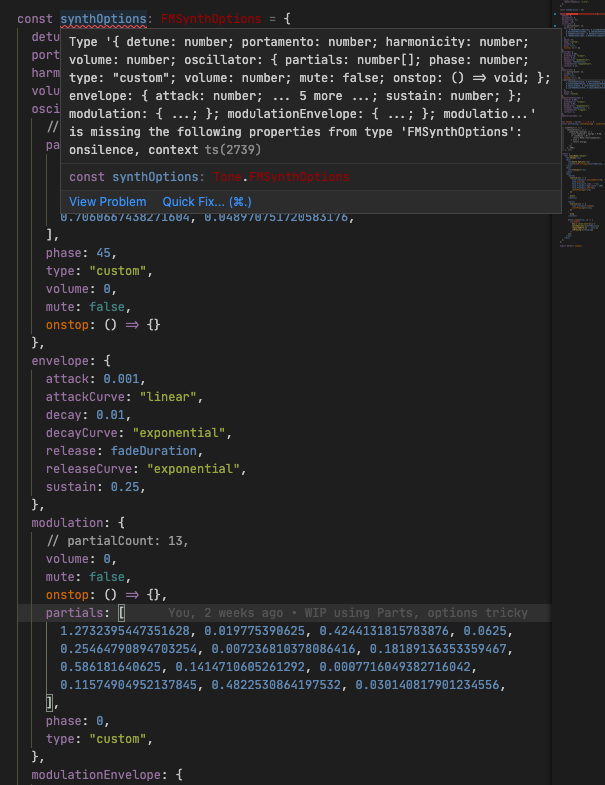This screenshot has width=605, height=785.
Task: Click attackCurve "linear" string
Action: tap(168, 397)
